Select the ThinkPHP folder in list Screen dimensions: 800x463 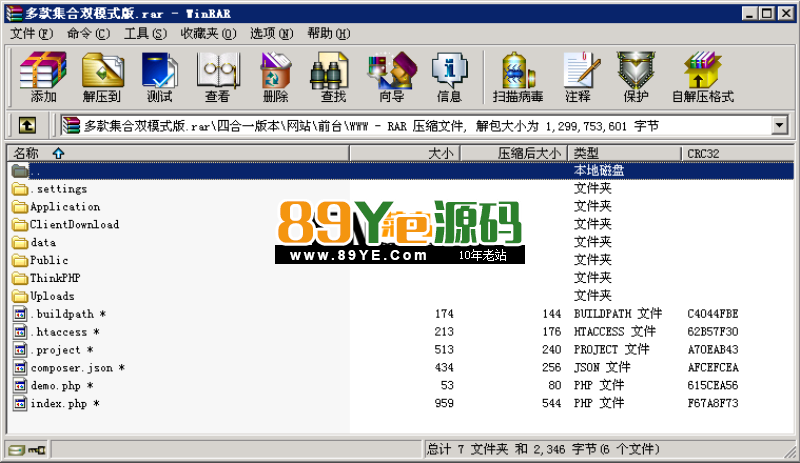pos(55,278)
